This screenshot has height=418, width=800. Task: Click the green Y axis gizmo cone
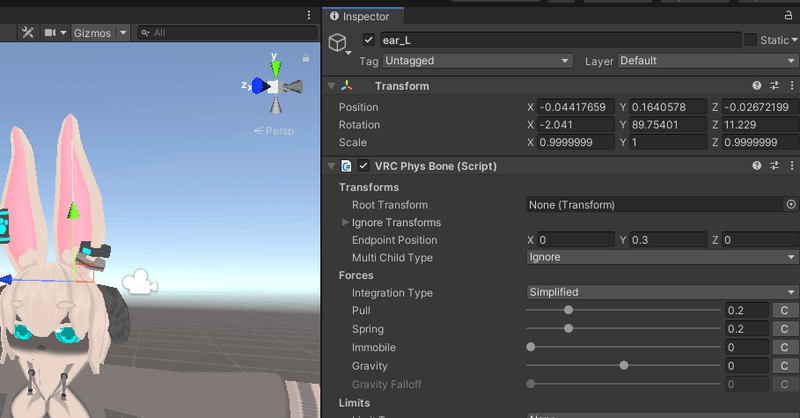pos(276,68)
